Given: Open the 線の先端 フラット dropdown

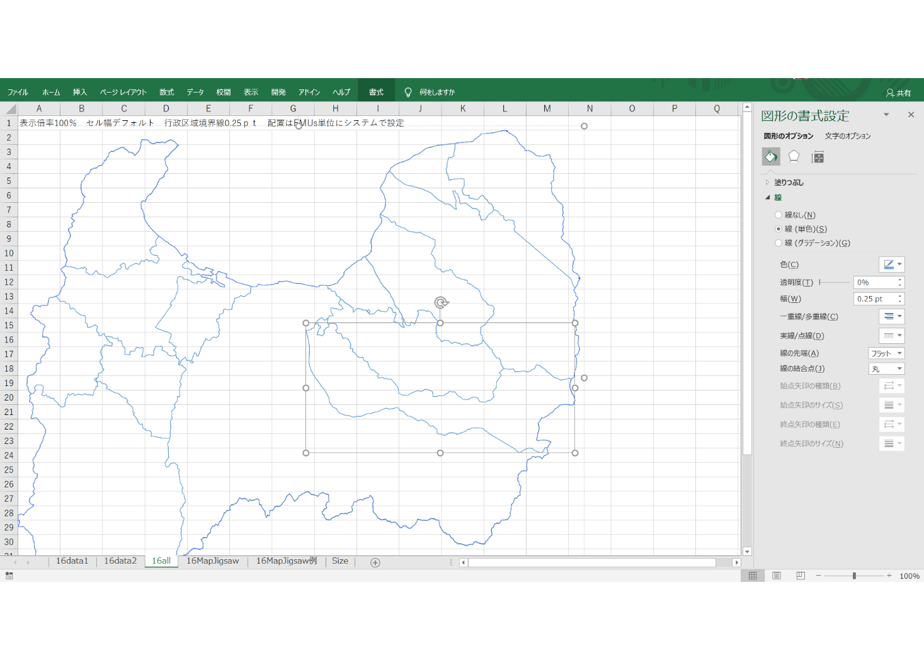Looking at the screenshot, I should coord(886,353).
